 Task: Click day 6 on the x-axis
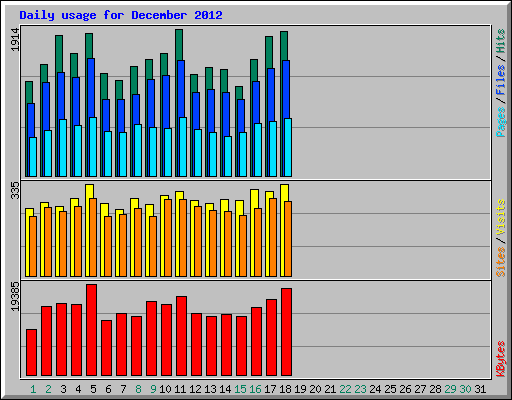(x=108, y=389)
